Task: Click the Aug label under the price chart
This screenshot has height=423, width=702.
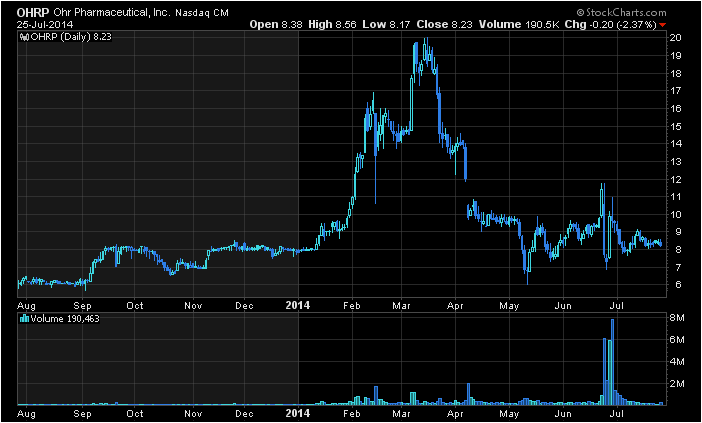Action: (x=26, y=306)
